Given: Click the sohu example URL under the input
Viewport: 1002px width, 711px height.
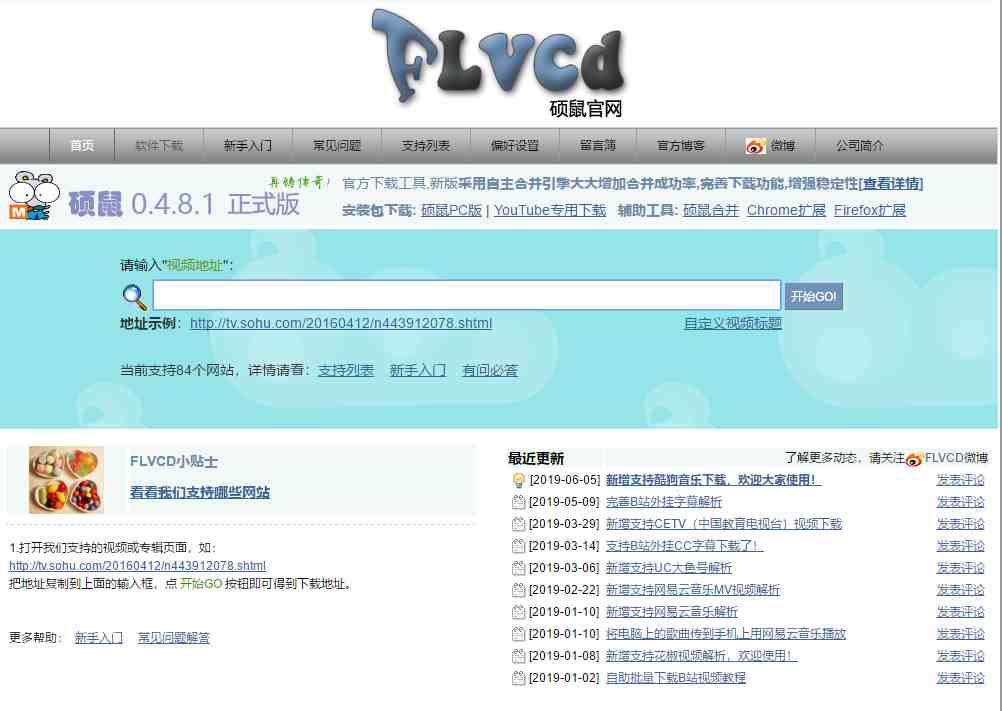Looking at the screenshot, I should [x=341, y=323].
